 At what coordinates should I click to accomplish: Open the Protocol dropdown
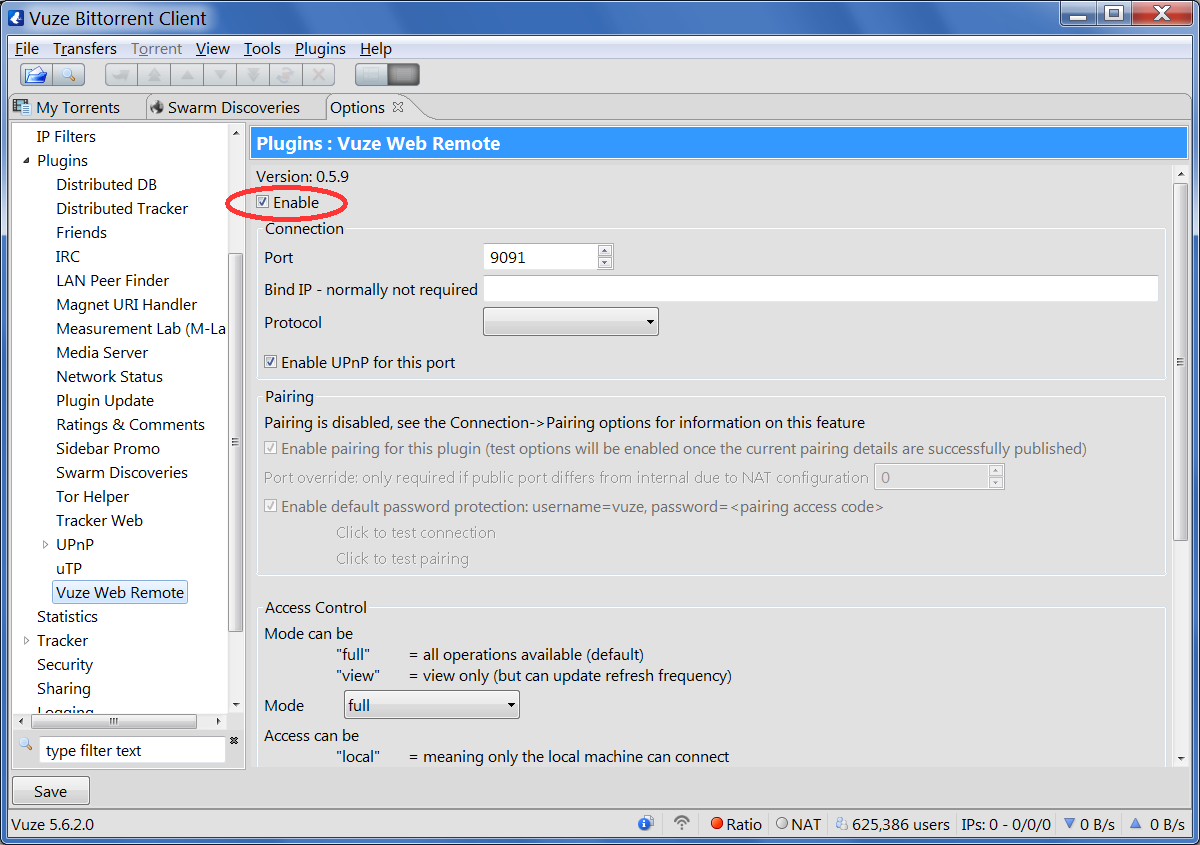[571, 322]
